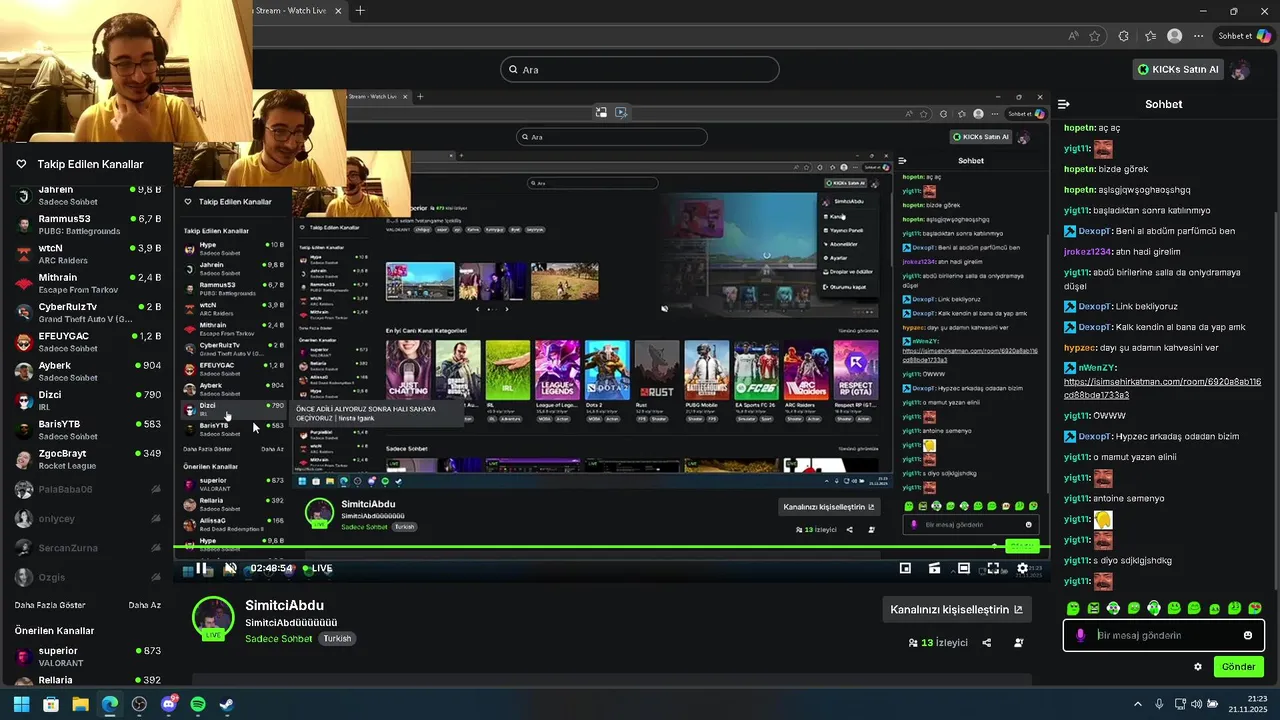
Task: Focus the 'Bir mesaj gönderin' input
Action: 1165,635
